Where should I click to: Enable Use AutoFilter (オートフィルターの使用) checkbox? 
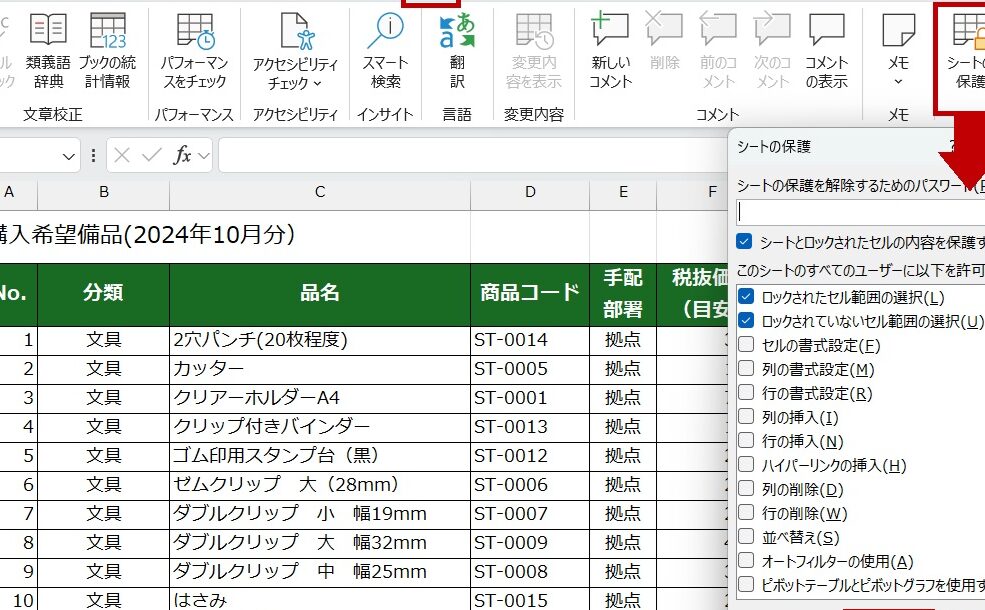pos(746,560)
